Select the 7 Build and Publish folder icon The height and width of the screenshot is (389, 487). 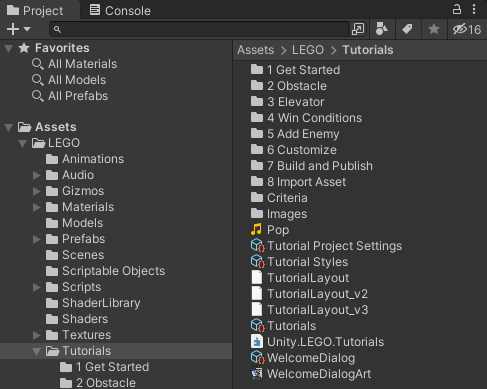[x=257, y=165]
